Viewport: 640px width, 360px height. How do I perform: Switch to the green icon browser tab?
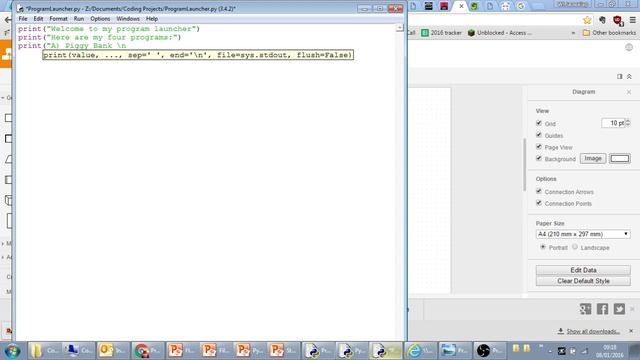474,6
